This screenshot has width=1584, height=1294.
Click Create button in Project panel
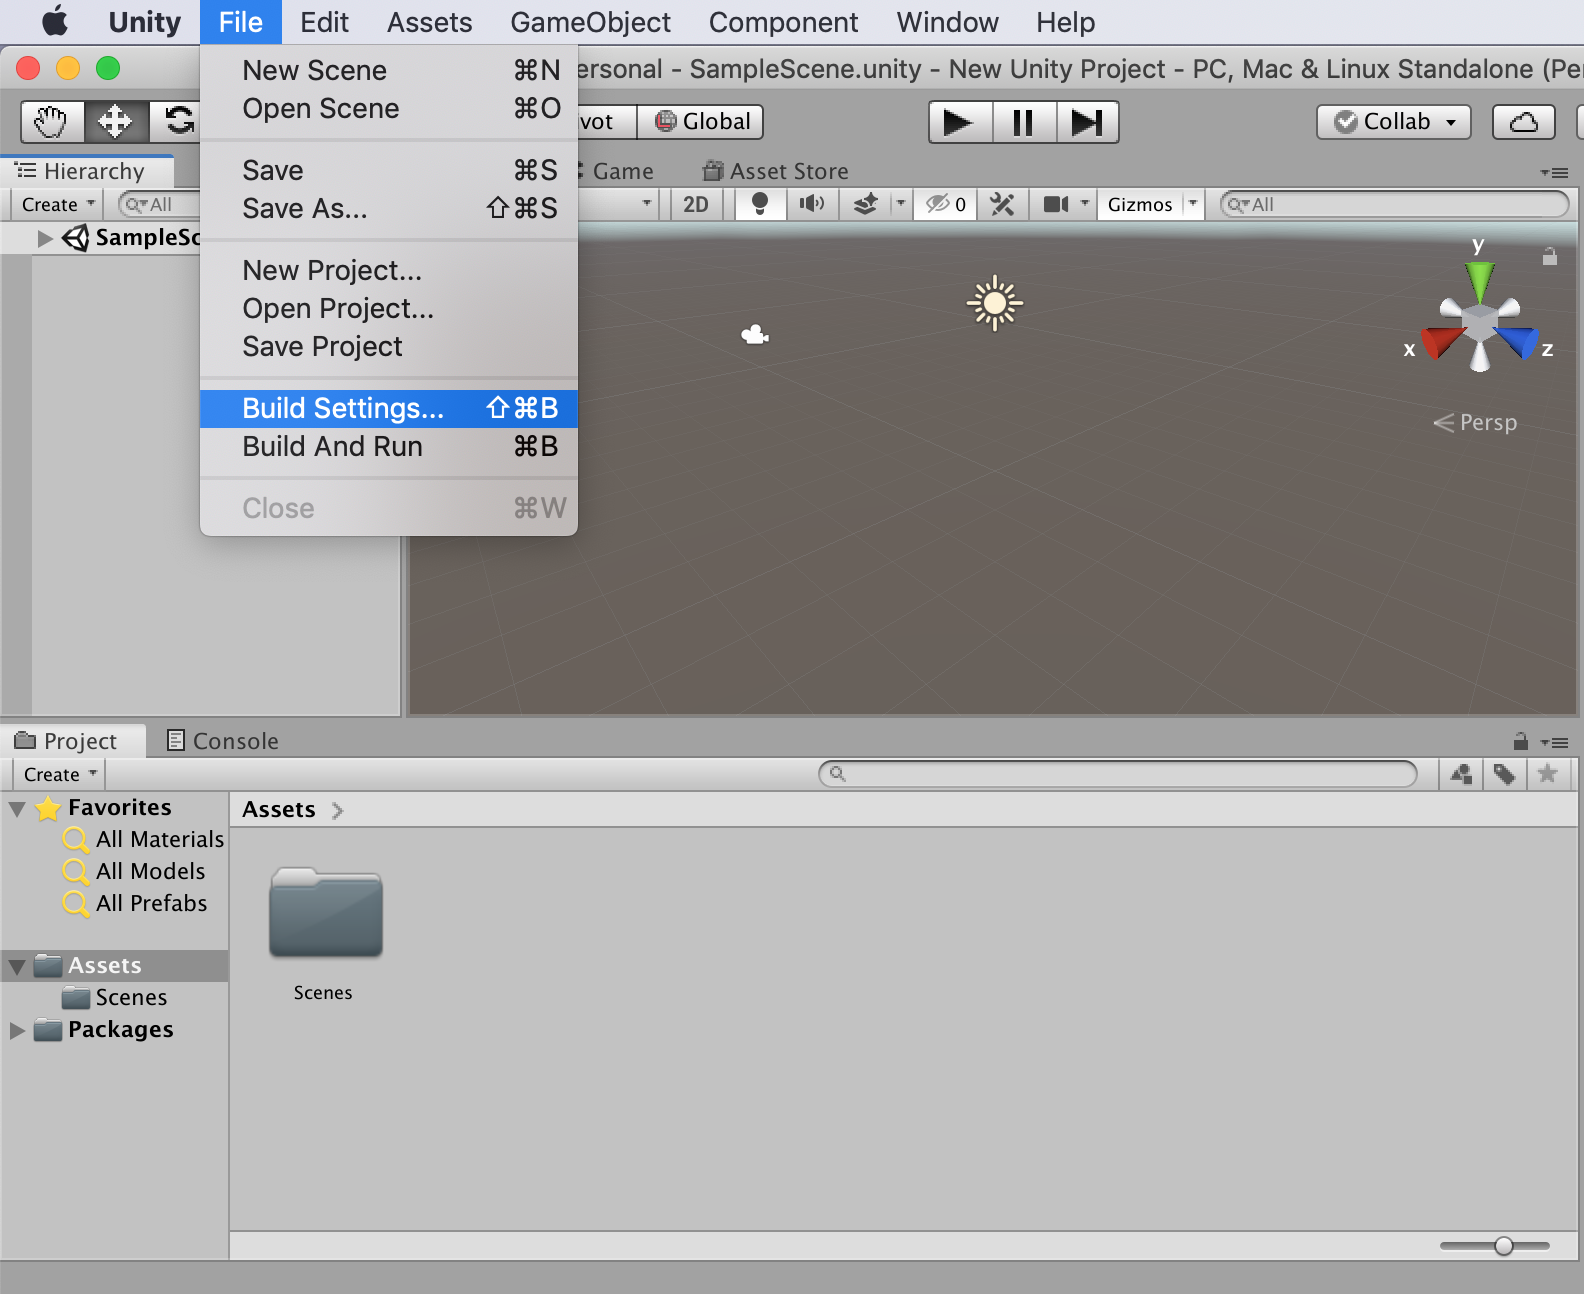coord(59,774)
